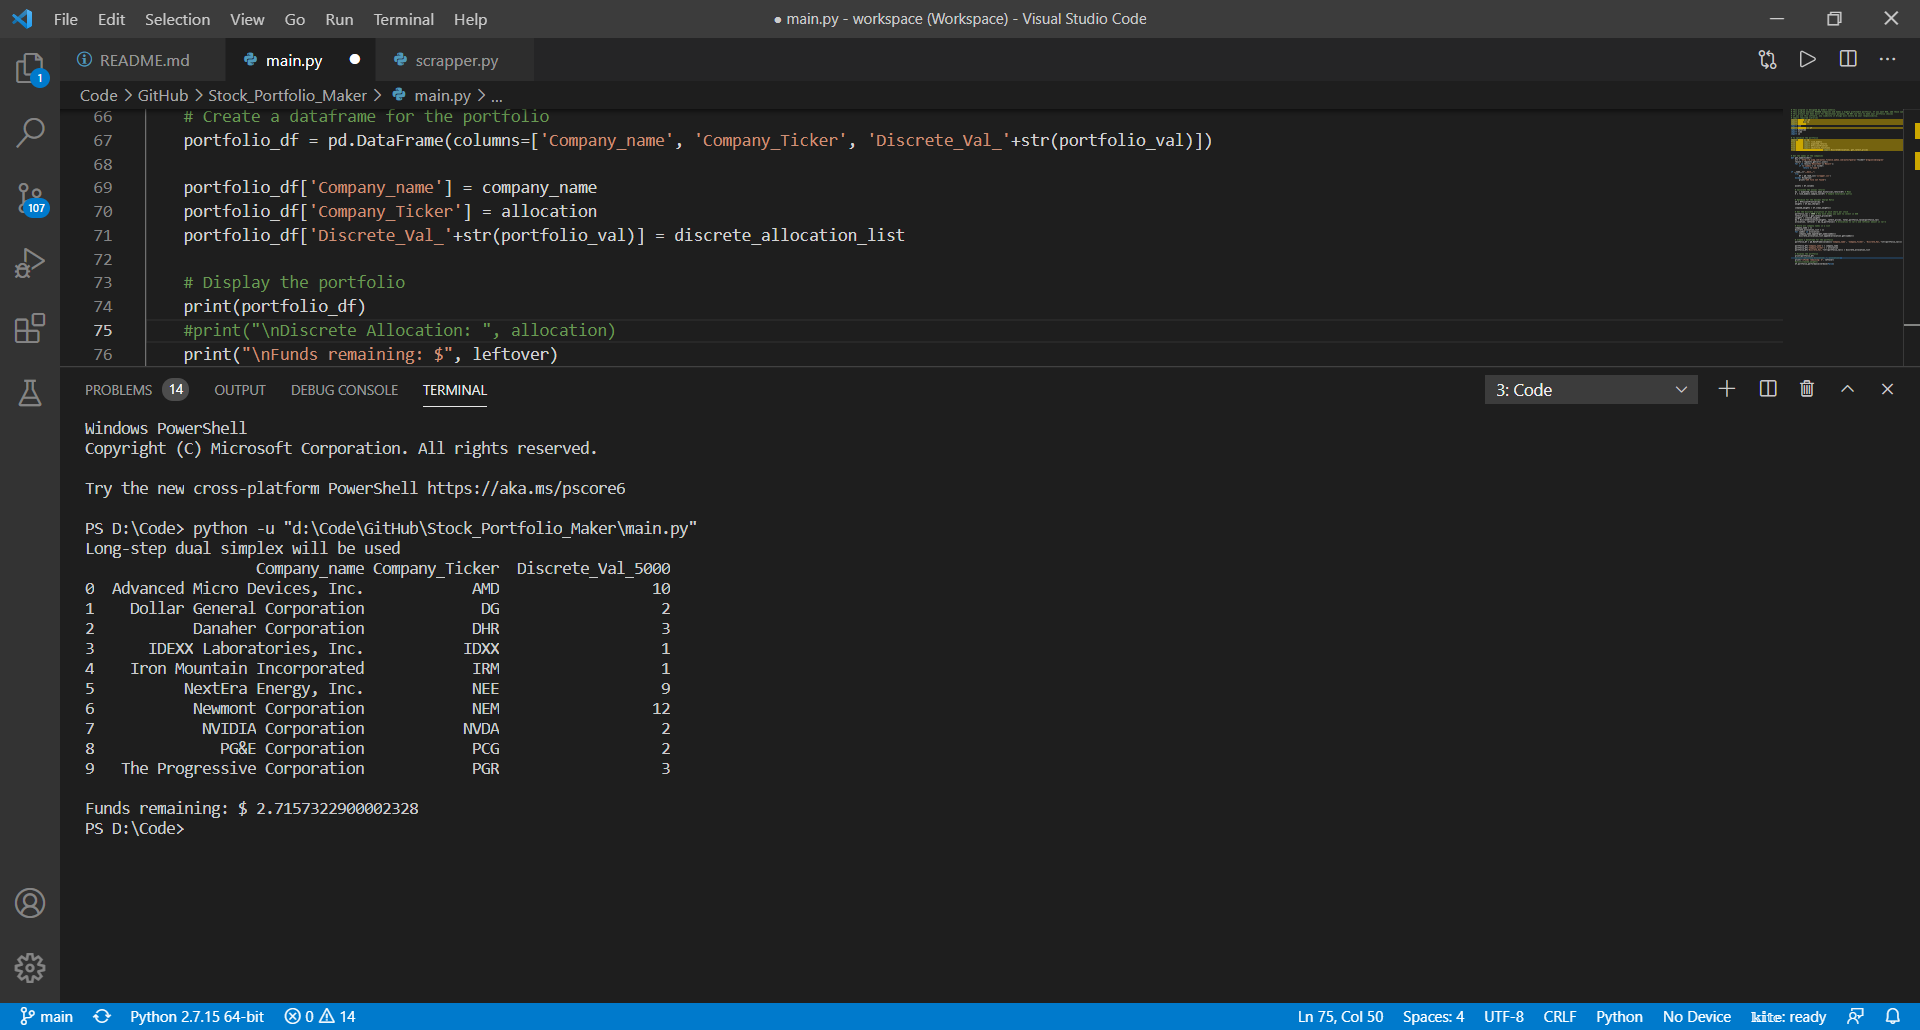Open the File menu

coord(65,19)
